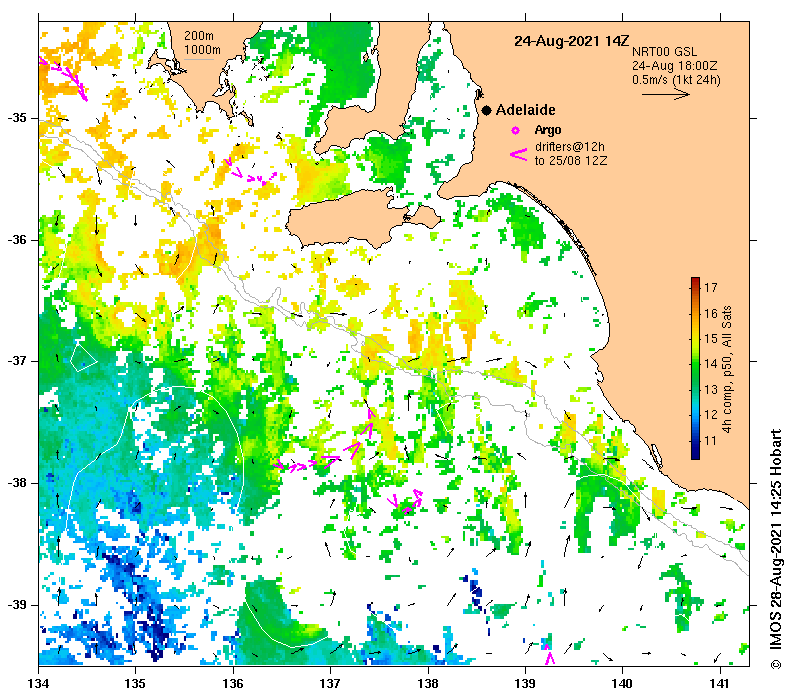791x700 pixels.
Task: Click the 'Adelaide' city label
Action: (526, 110)
